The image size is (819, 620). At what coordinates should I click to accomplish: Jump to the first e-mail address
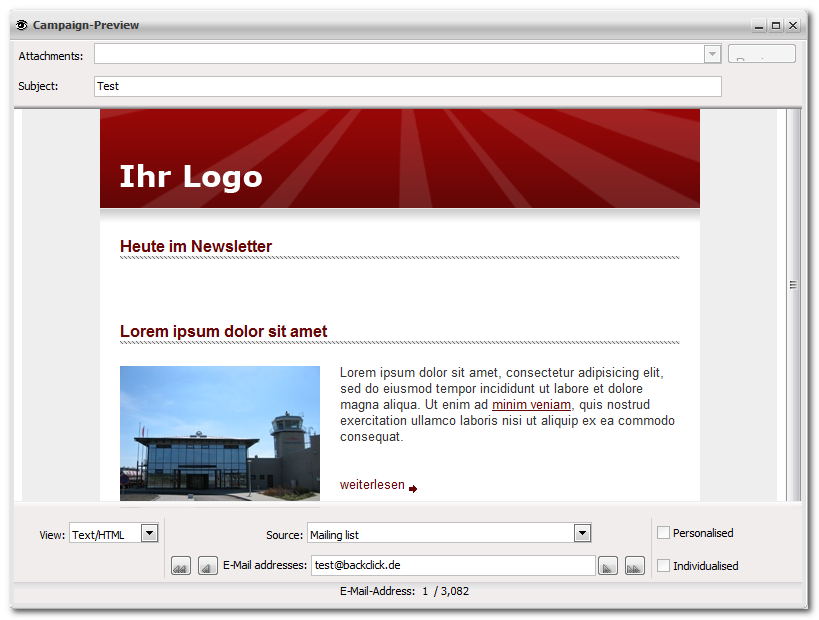coord(181,566)
